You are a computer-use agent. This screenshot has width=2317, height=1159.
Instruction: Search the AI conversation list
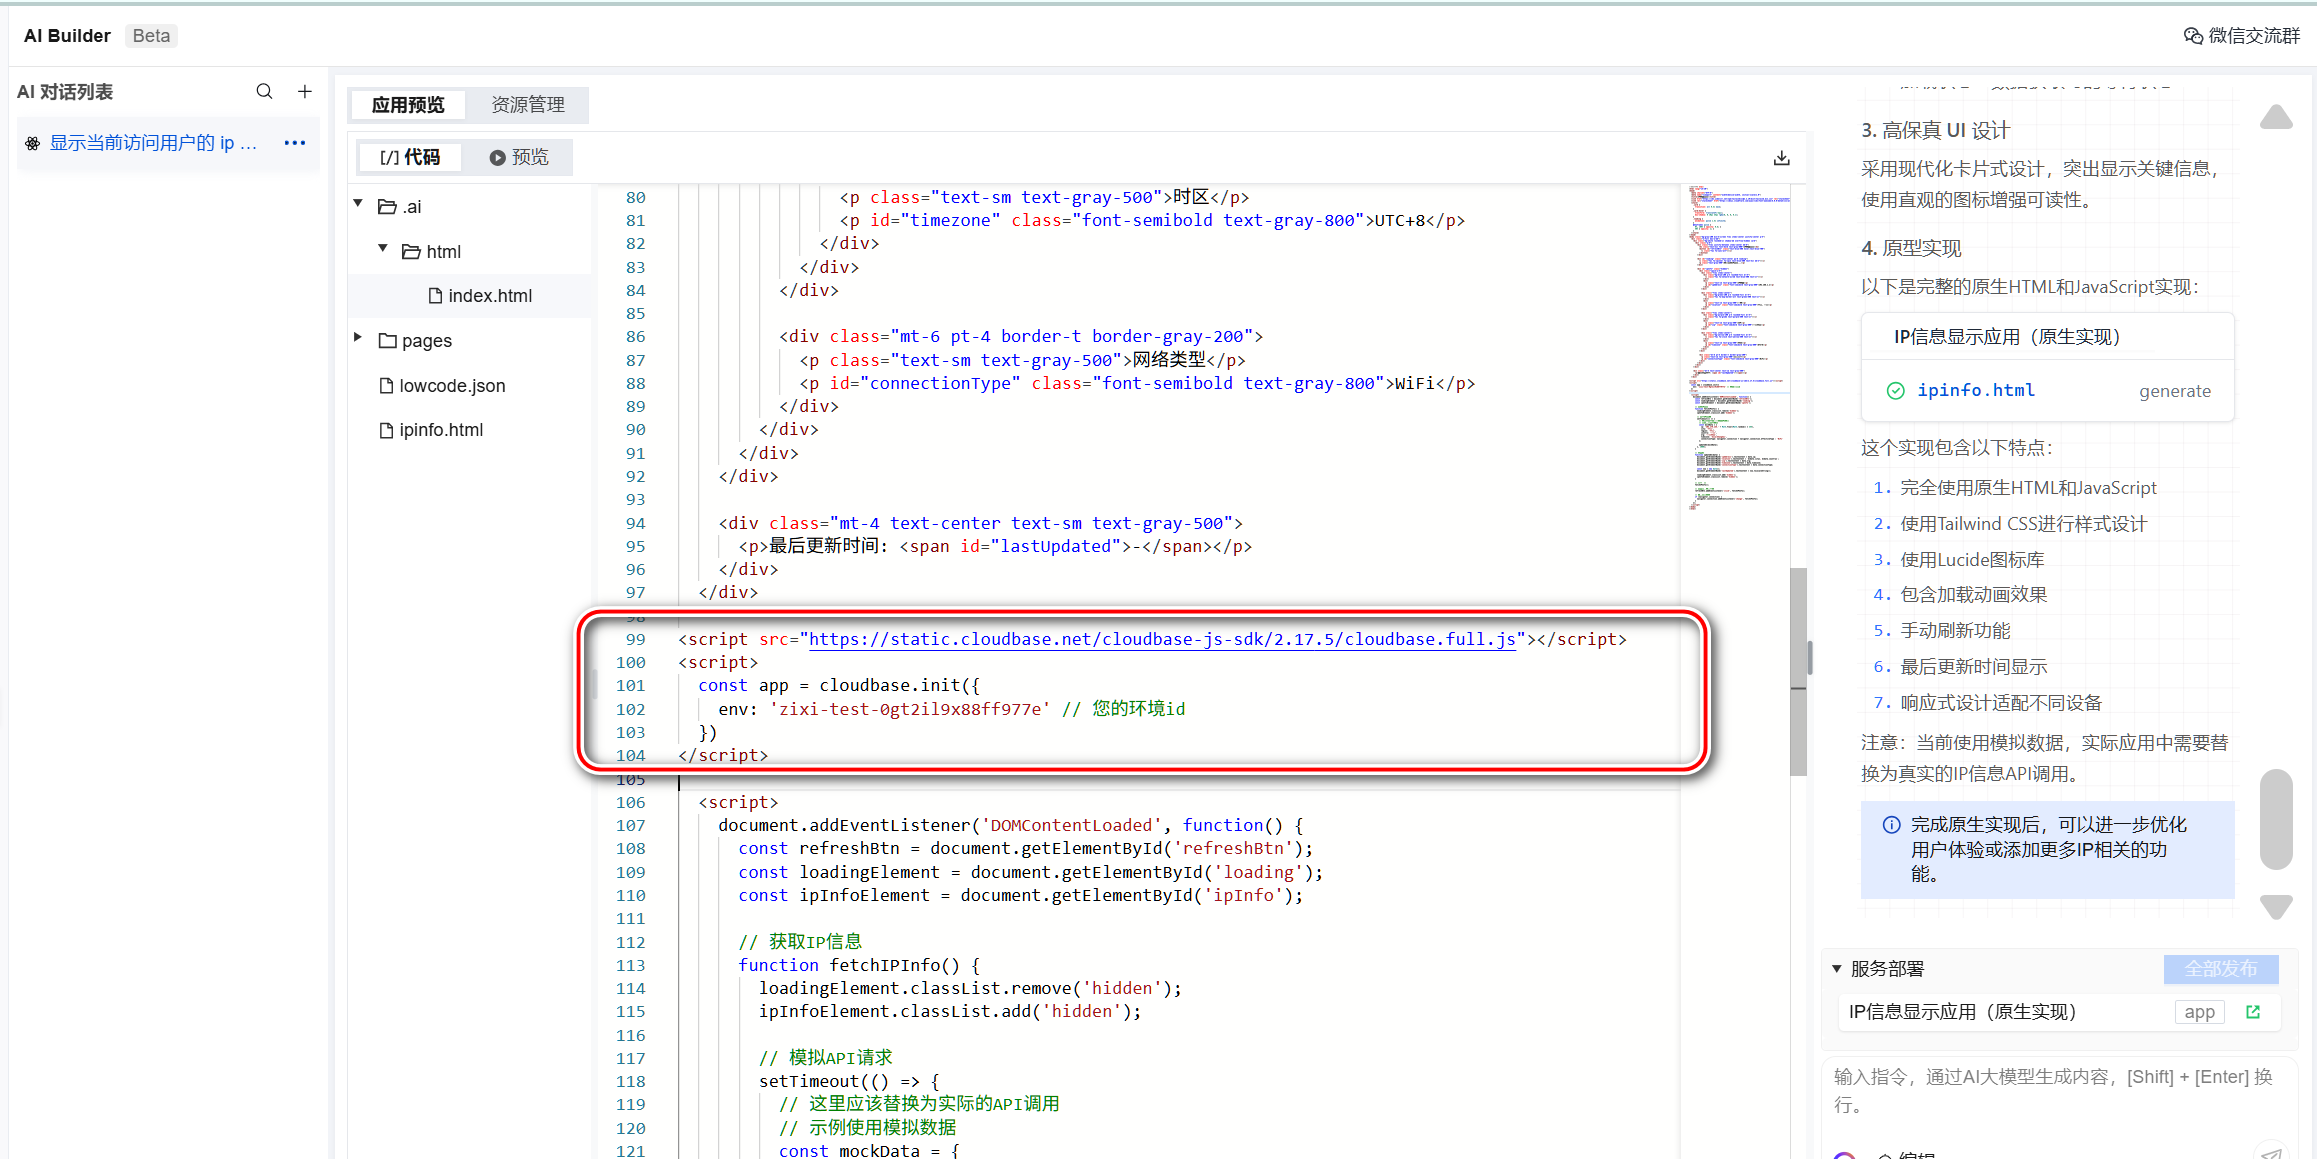264,91
